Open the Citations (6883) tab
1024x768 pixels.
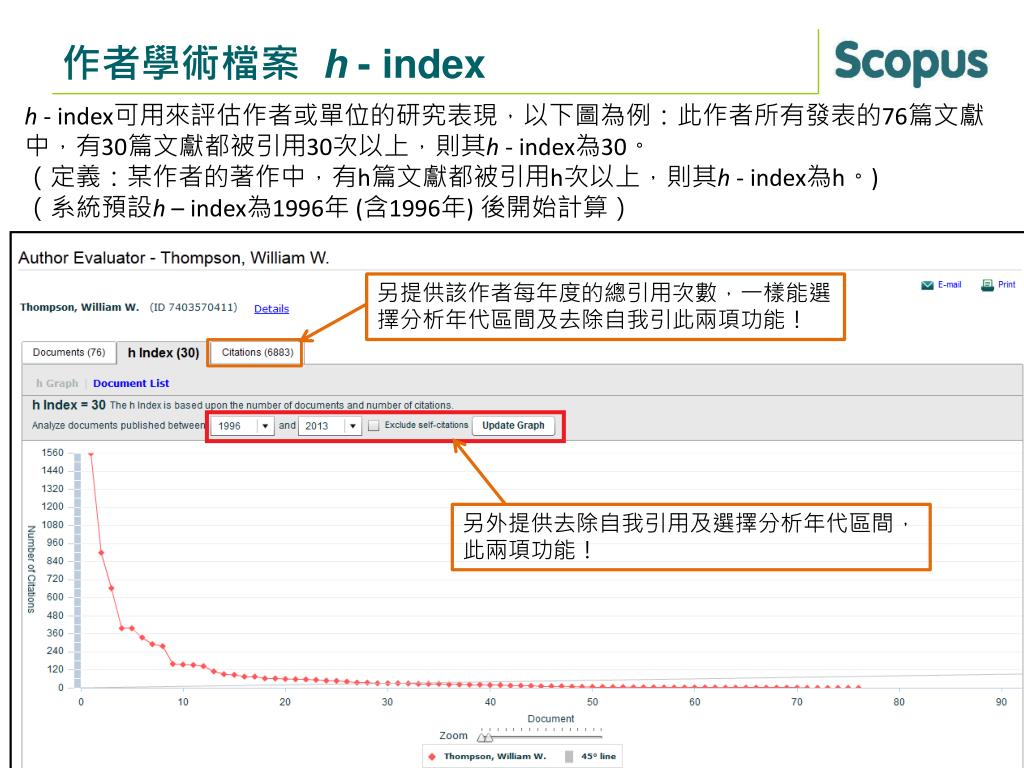pos(257,353)
